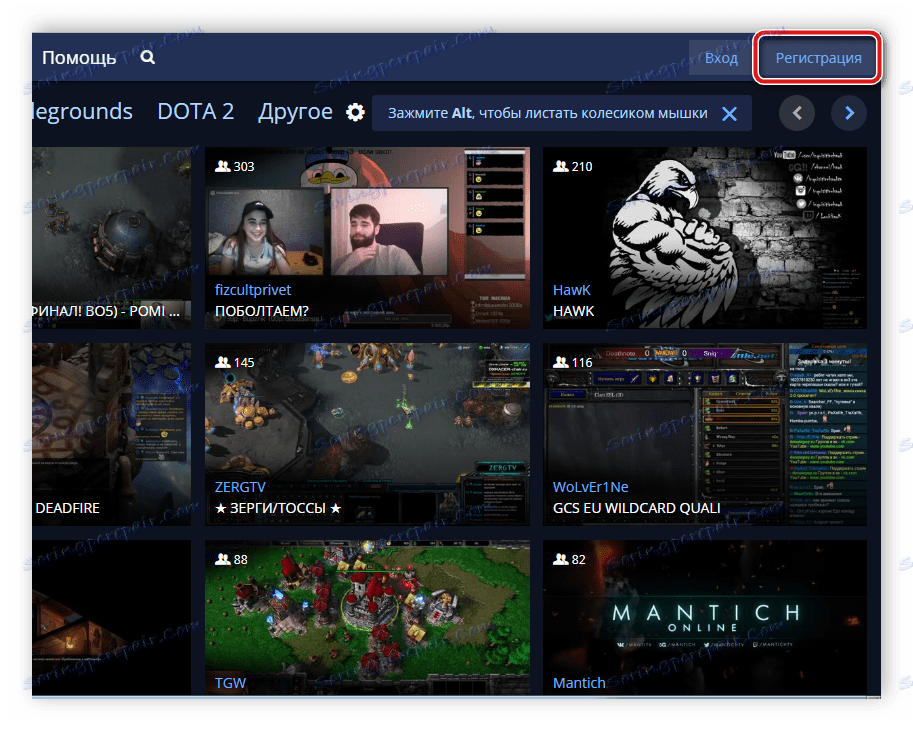The image size is (913, 731).
Task: Click the DEADFIRE title text
Action: point(68,508)
